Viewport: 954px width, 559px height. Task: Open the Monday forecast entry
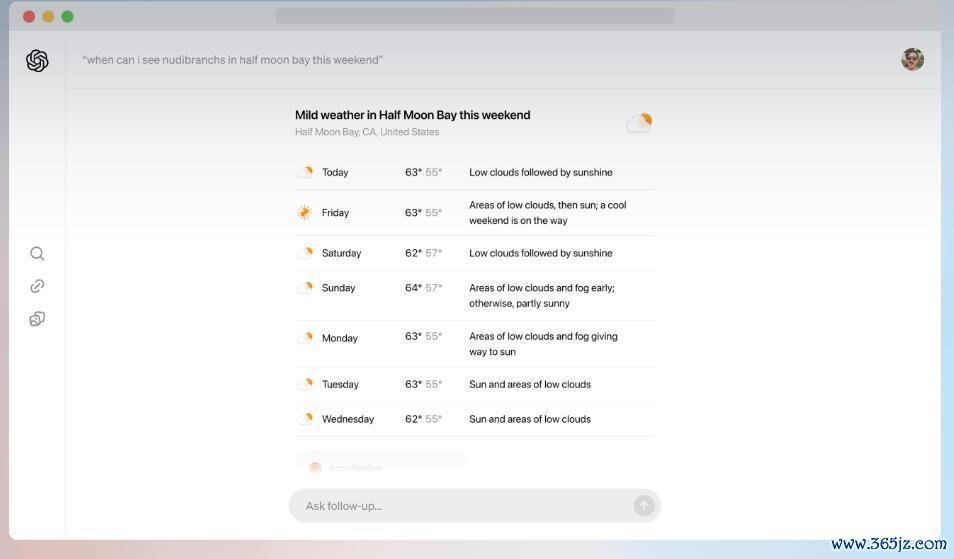pyautogui.click(x=475, y=344)
